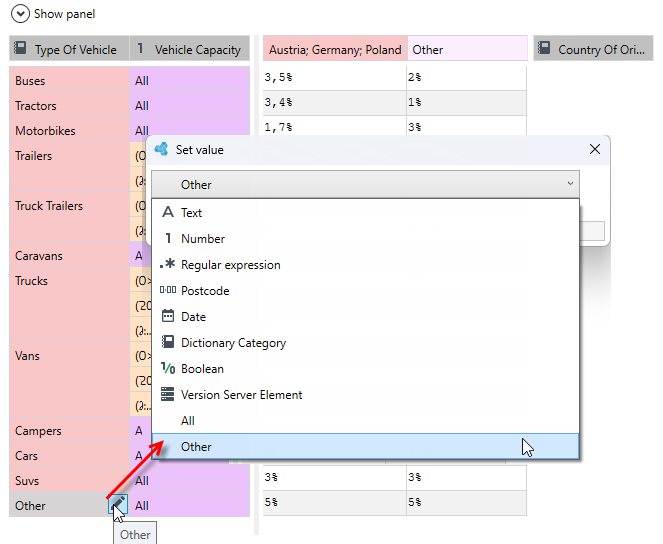This screenshot has width=663, height=544.
Task: Select the Trailers row label
Action: (x=33, y=156)
